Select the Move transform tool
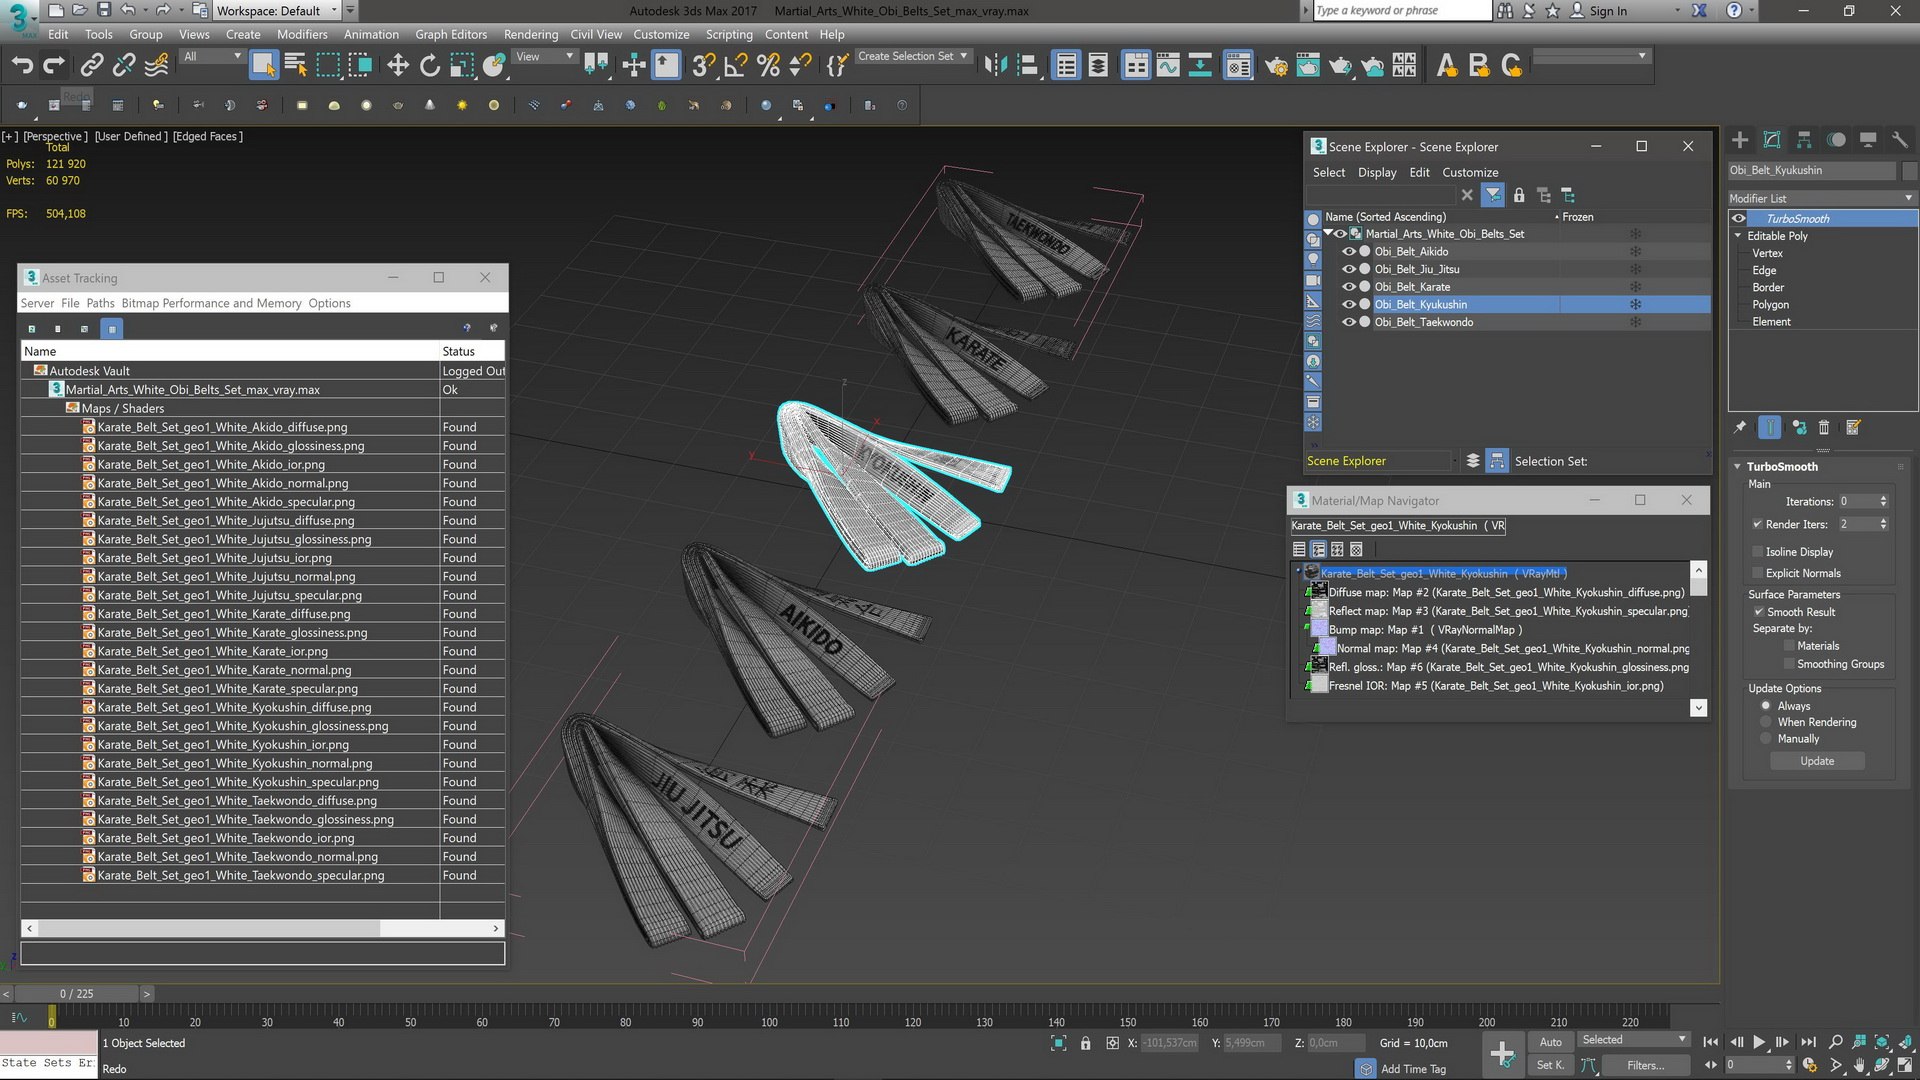This screenshot has height=1080, width=1920. click(x=398, y=66)
